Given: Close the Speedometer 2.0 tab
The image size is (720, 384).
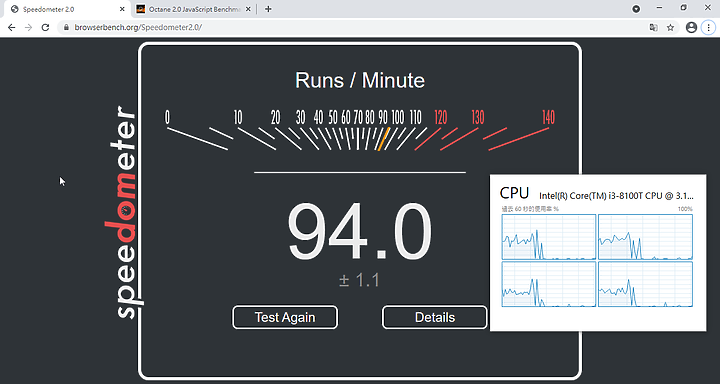Looking at the screenshot, I should click(x=122, y=9).
